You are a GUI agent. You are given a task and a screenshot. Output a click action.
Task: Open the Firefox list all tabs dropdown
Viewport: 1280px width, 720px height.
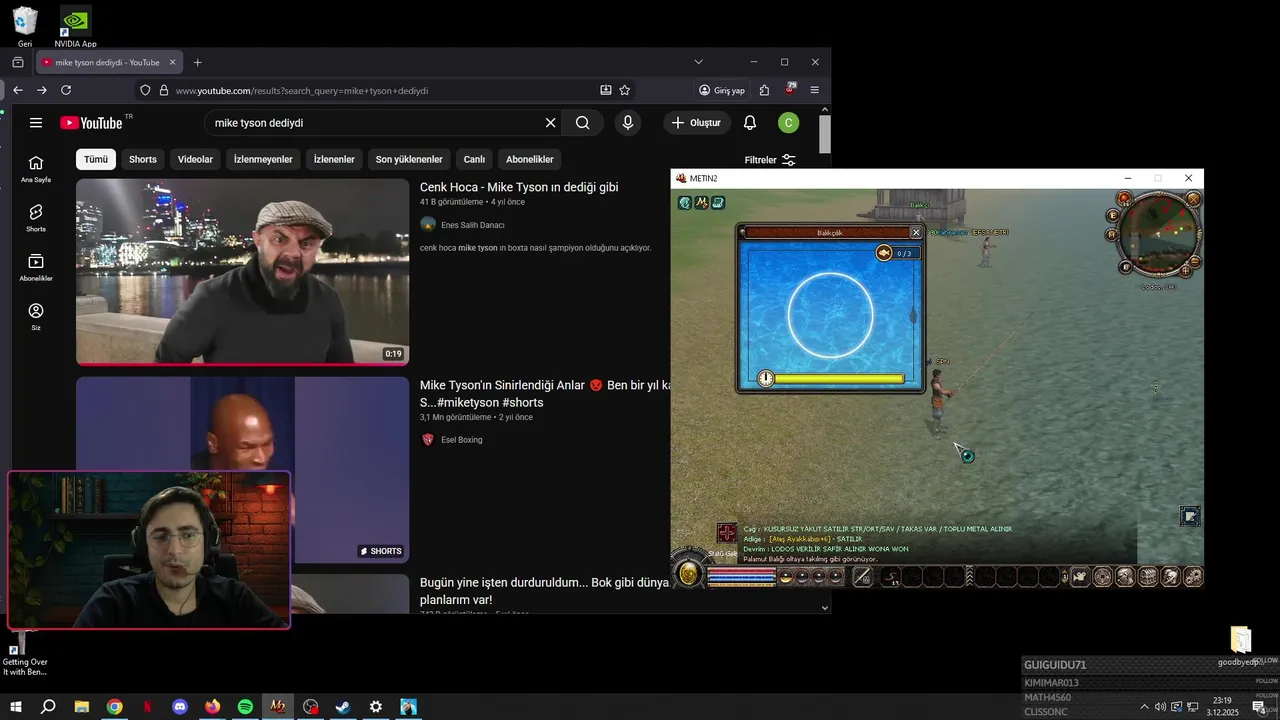click(x=698, y=62)
